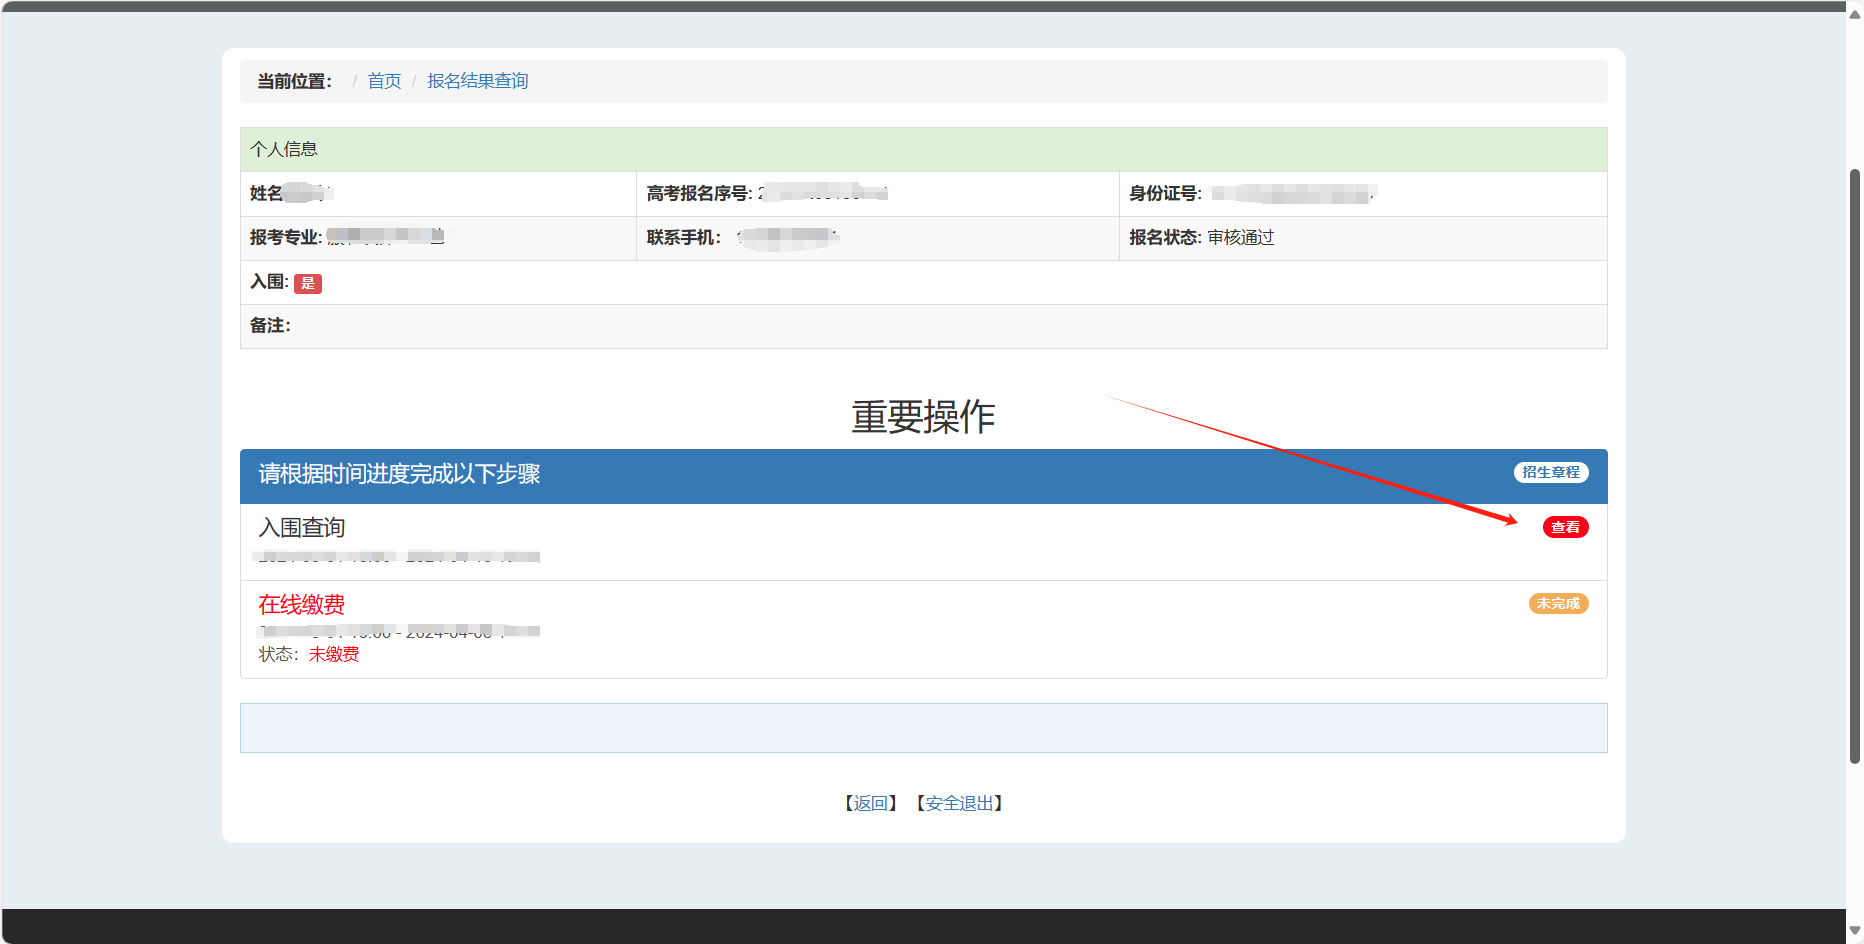Open 报名结果查询 breadcrumb link
The height and width of the screenshot is (944, 1864).
click(x=477, y=81)
